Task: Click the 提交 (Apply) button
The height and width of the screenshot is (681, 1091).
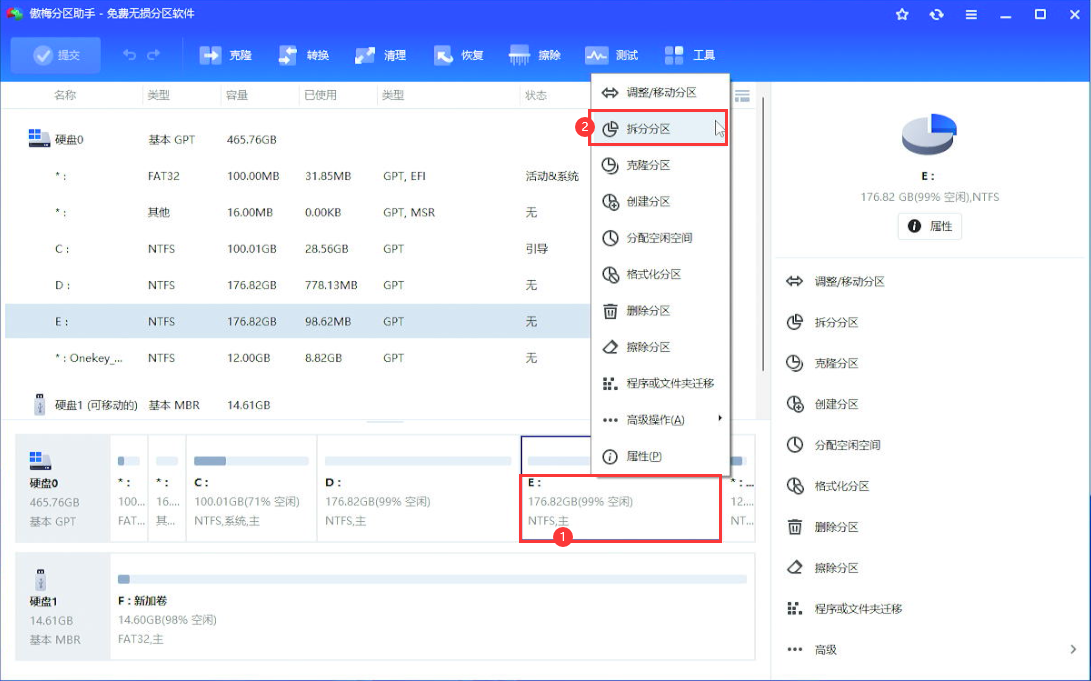Action: point(56,55)
